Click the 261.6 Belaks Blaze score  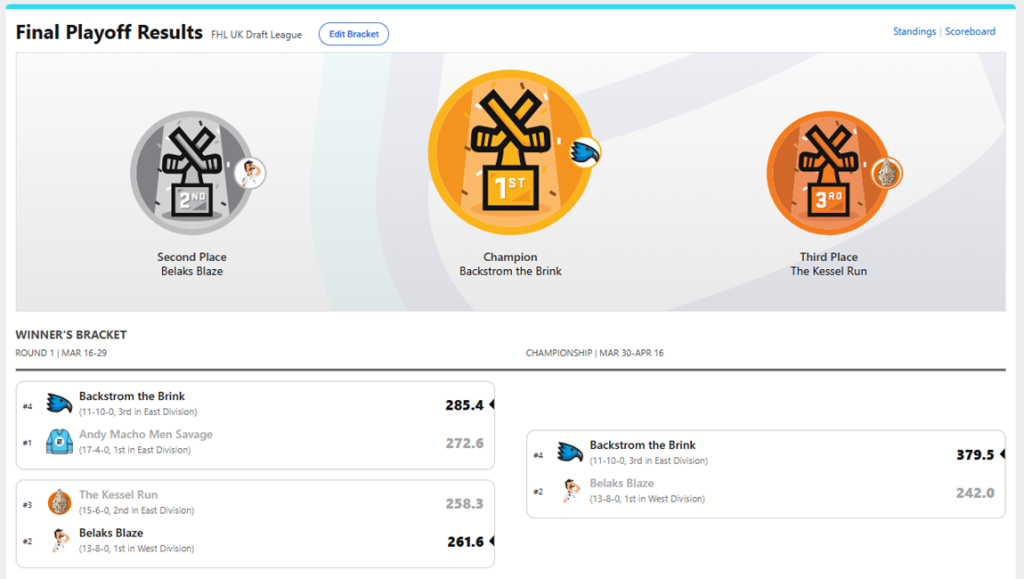pos(464,541)
